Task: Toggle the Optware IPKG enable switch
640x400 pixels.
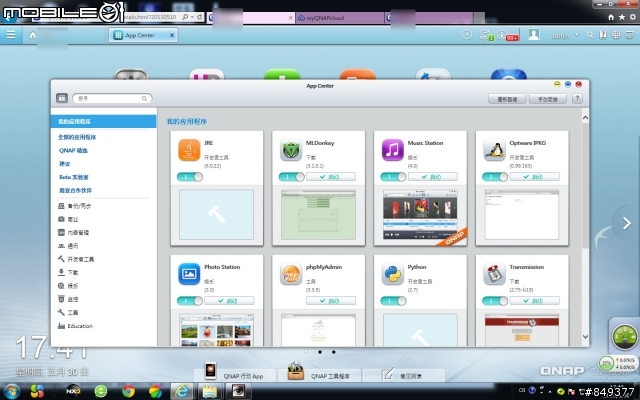Action: pyautogui.click(x=495, y=177)
